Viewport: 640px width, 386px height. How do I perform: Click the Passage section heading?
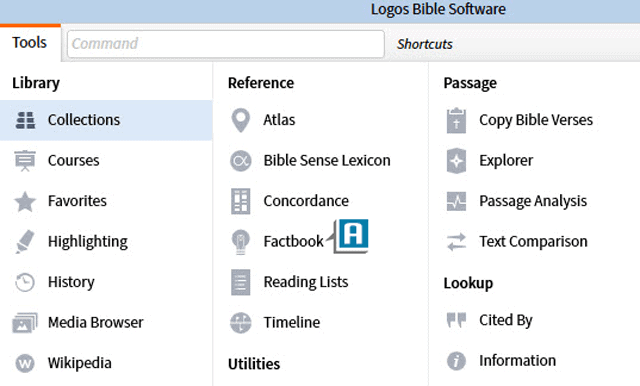click(x=470, y=83)
